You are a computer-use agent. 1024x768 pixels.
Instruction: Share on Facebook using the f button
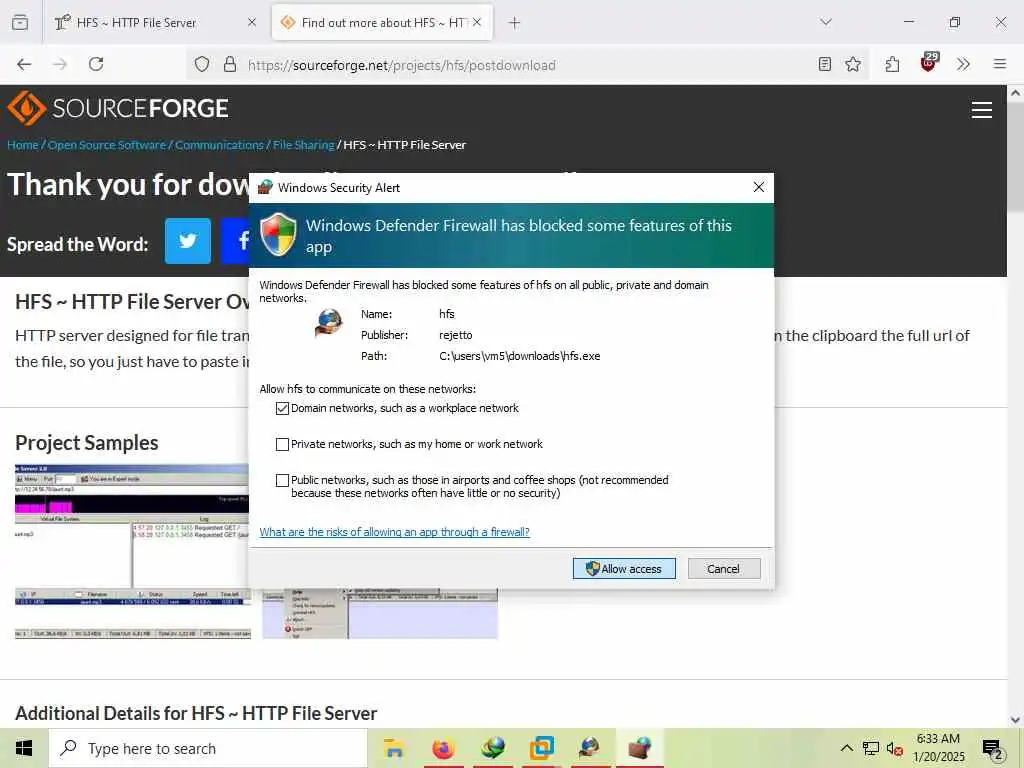coord(236,241)
